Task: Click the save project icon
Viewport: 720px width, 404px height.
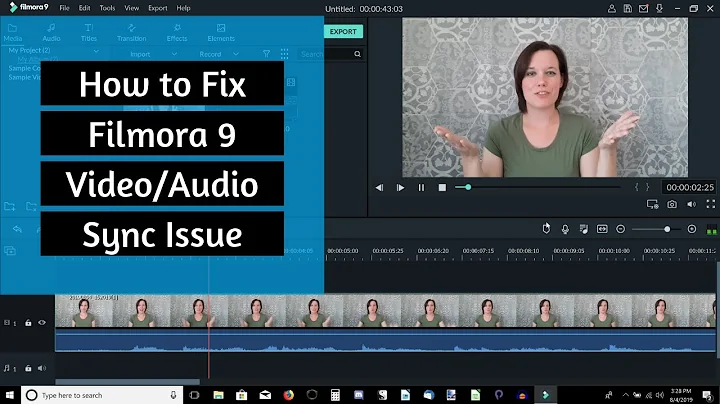Action: [628, 8]
